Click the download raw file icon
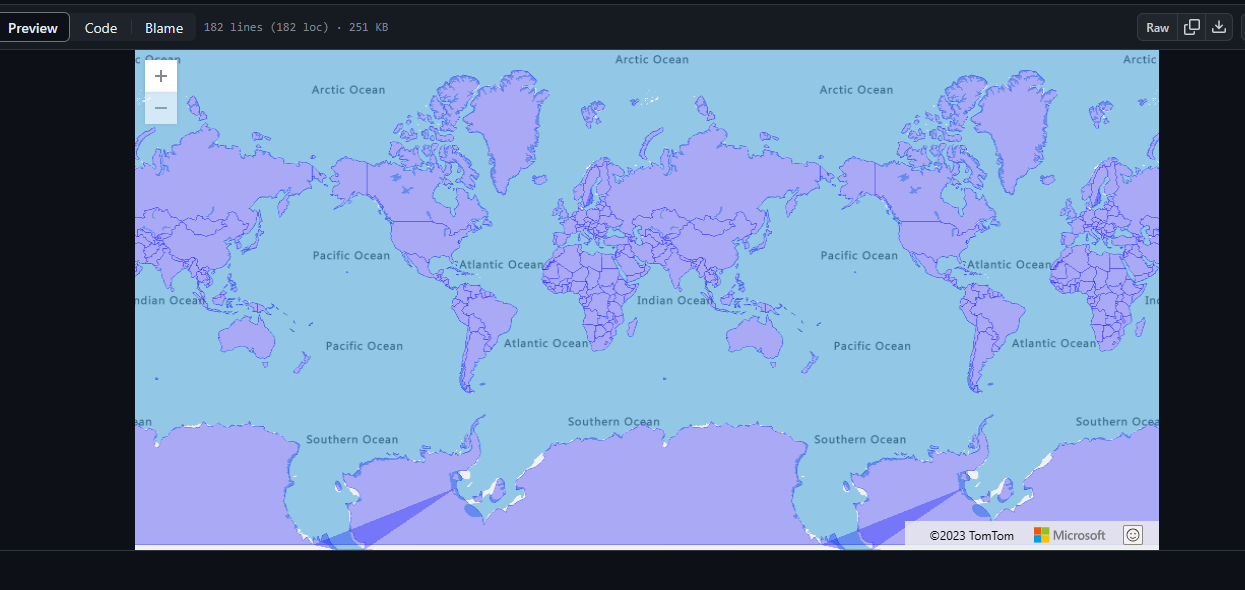1245x590 pixels. [1219, 27]
